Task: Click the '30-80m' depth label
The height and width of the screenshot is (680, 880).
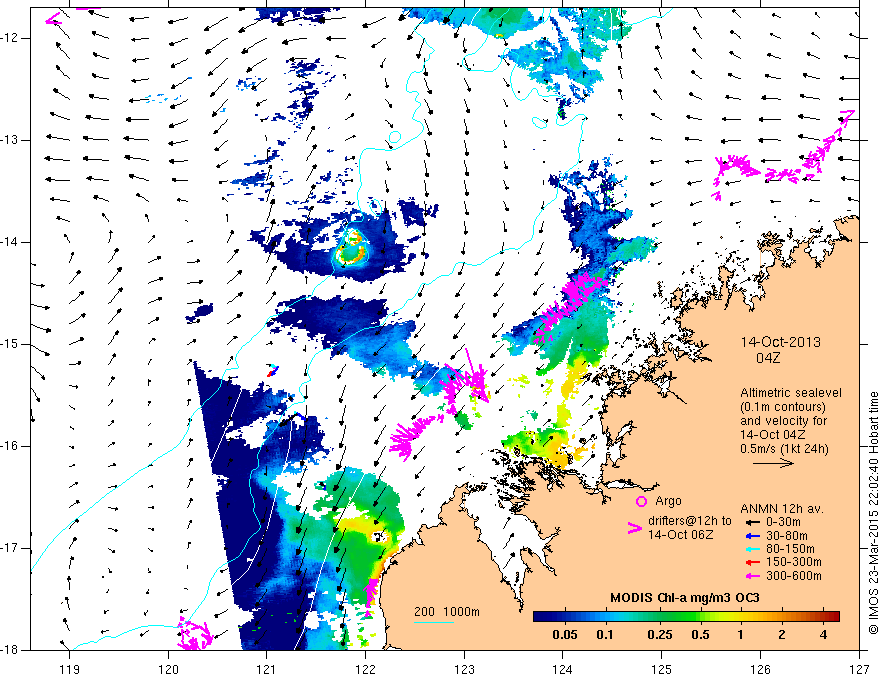Action: coord(787,536)
